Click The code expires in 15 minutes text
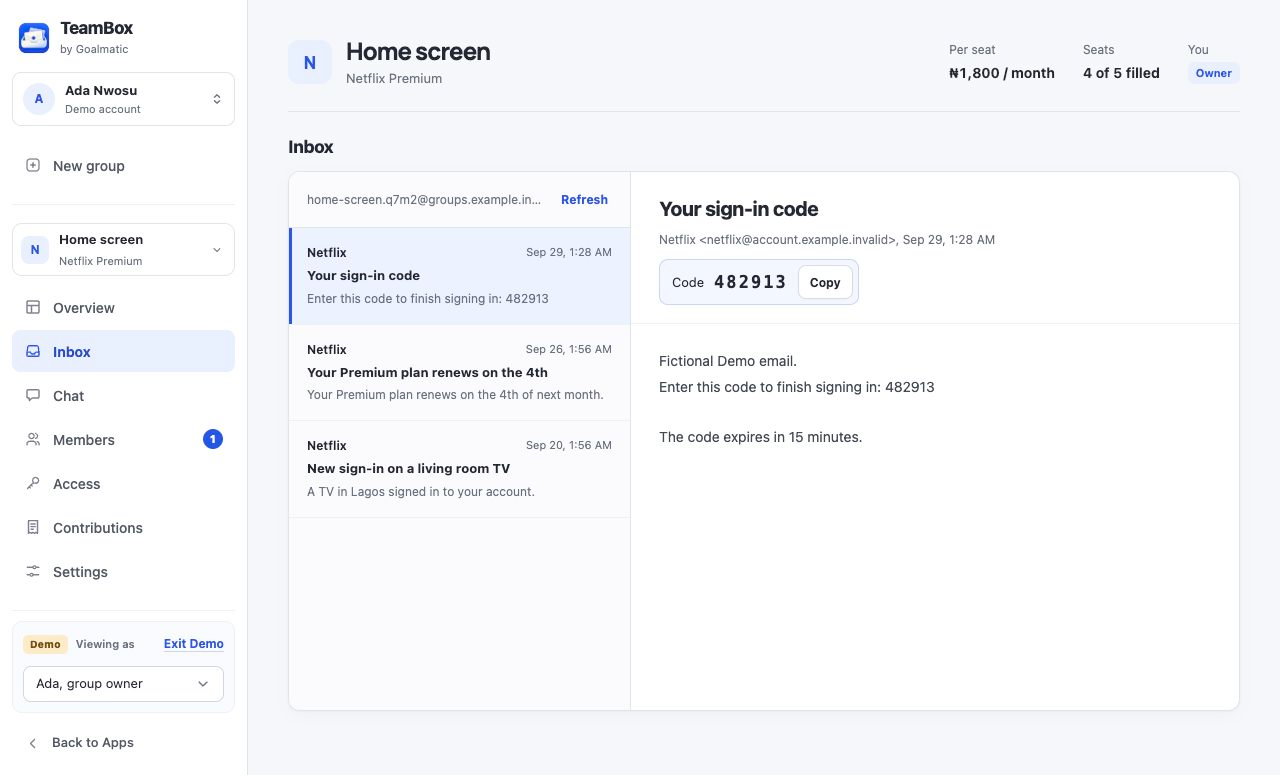Image resolution: width=1280 pixels, height=775 pixels. click(x=760, y=437)
